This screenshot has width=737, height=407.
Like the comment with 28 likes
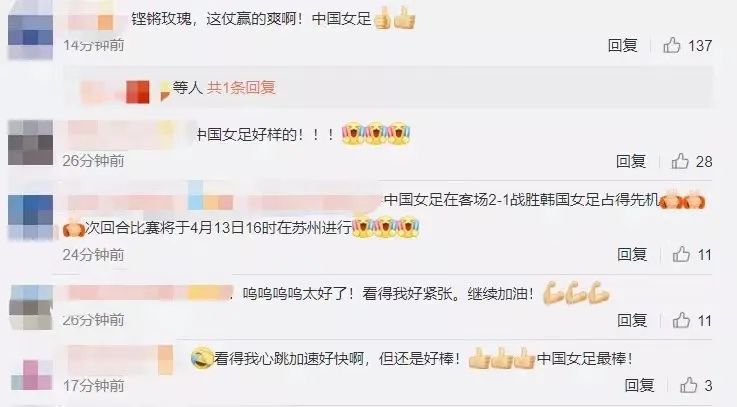coord(680,161)
